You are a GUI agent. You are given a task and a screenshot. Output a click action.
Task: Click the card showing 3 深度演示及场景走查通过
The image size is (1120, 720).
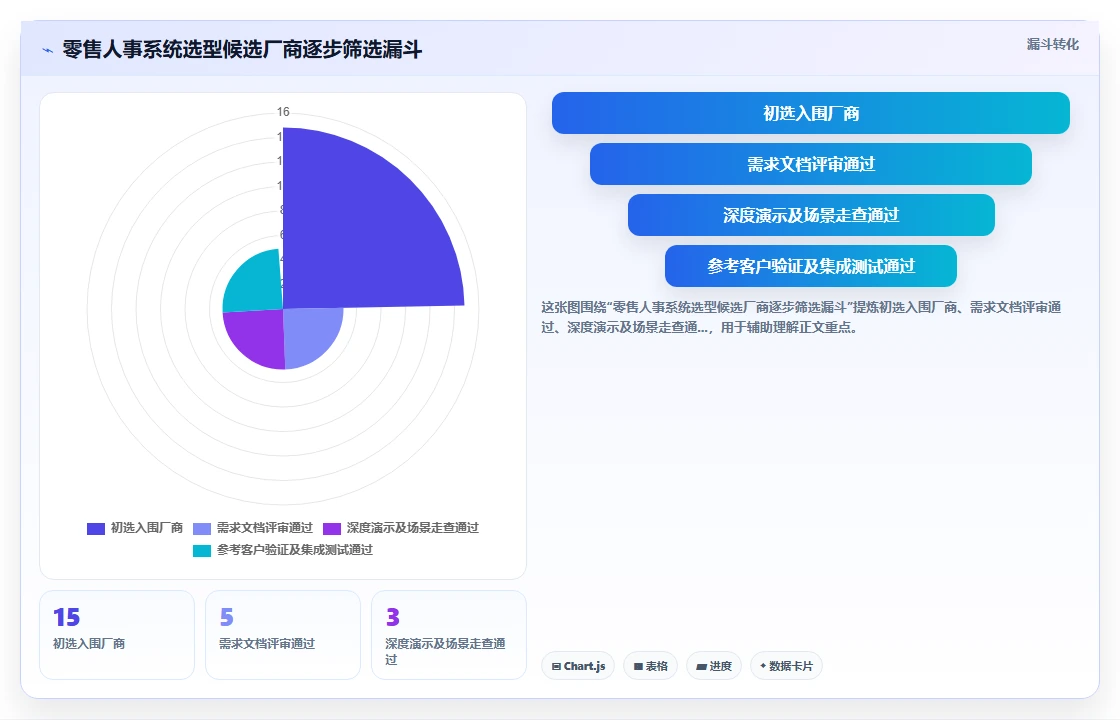click(x=449, y=635)
